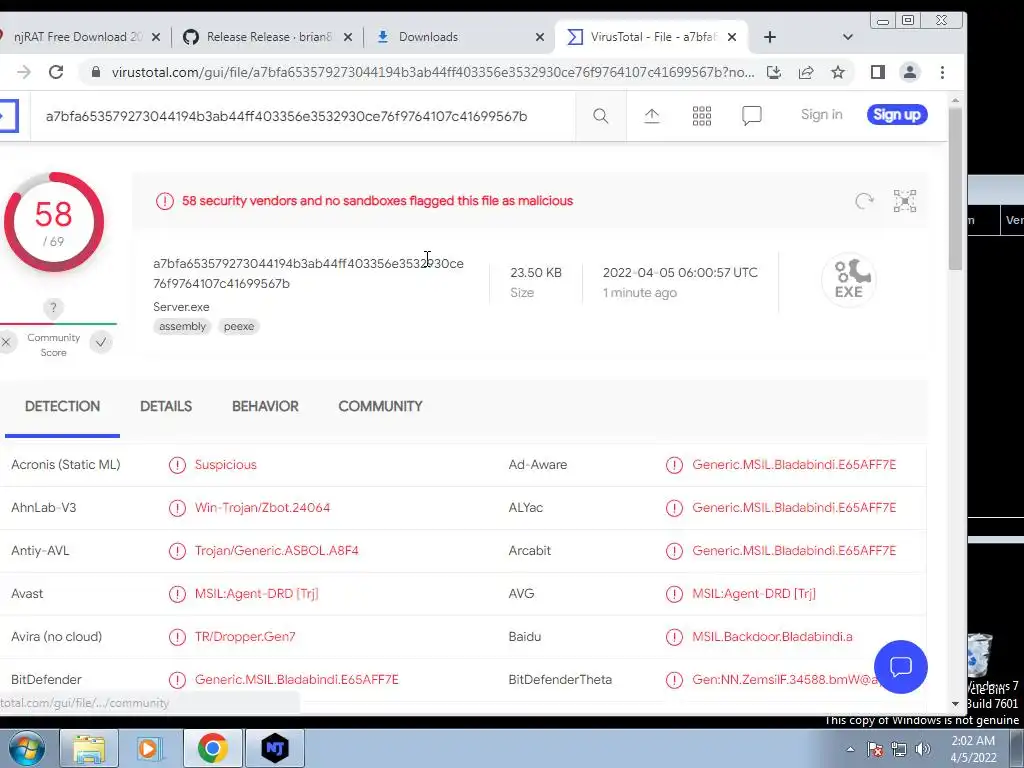This screenshot has height=768, width=1024.
Task: Open Windows Start menu orb
Action: pyautogui.click(x=26, y=748)
